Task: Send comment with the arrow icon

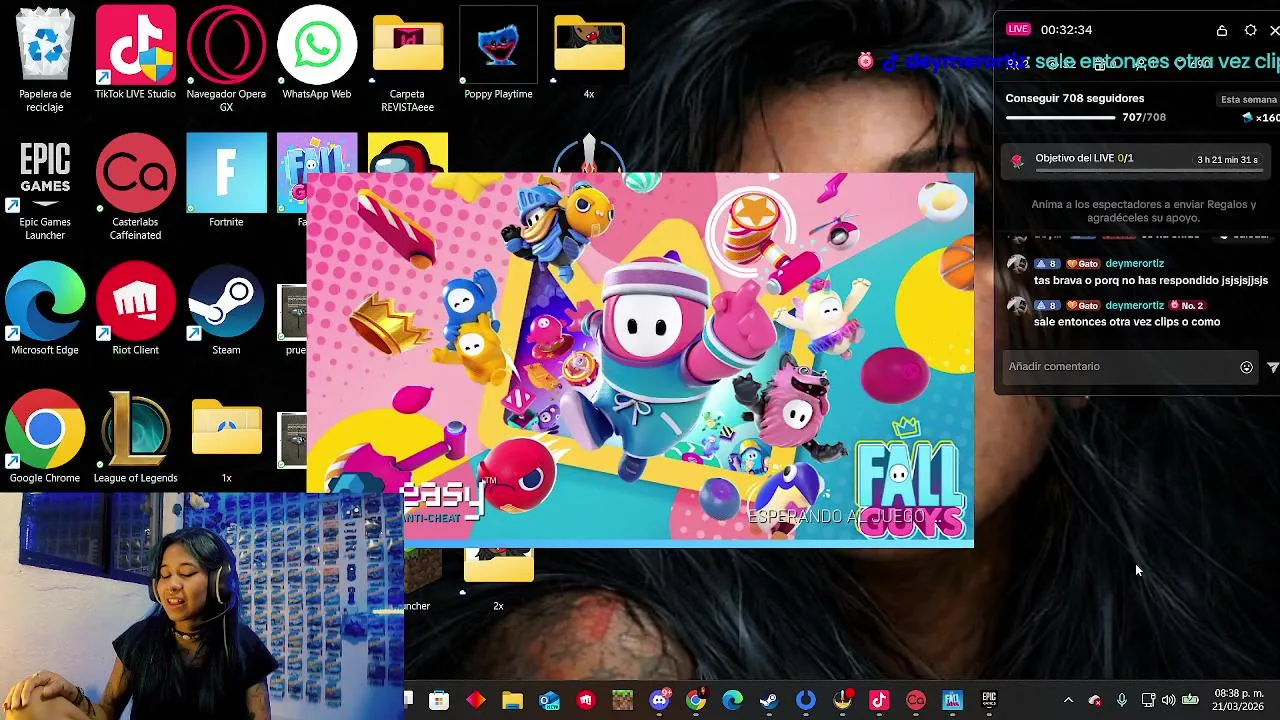Action: point(1272,367)
